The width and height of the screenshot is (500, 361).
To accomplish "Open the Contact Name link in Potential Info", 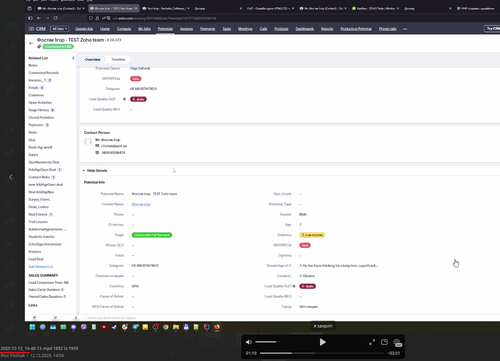I will coord(141,204).
